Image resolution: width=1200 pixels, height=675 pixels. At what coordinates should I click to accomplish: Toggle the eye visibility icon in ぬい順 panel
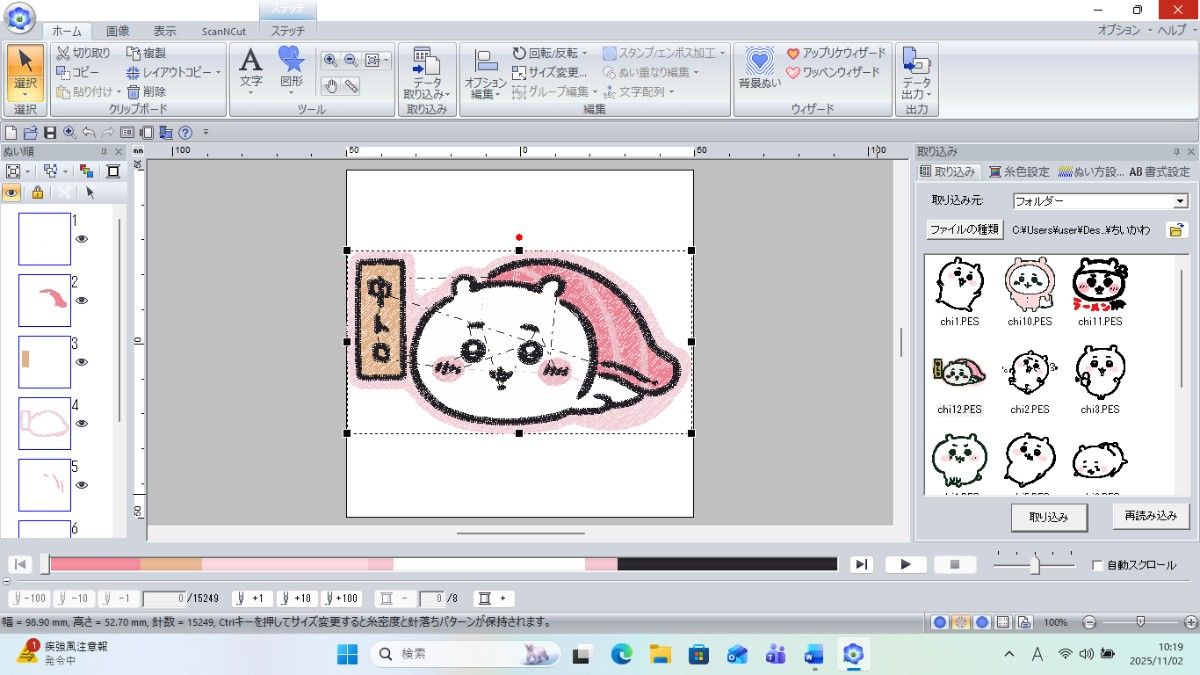pos(11,192)
